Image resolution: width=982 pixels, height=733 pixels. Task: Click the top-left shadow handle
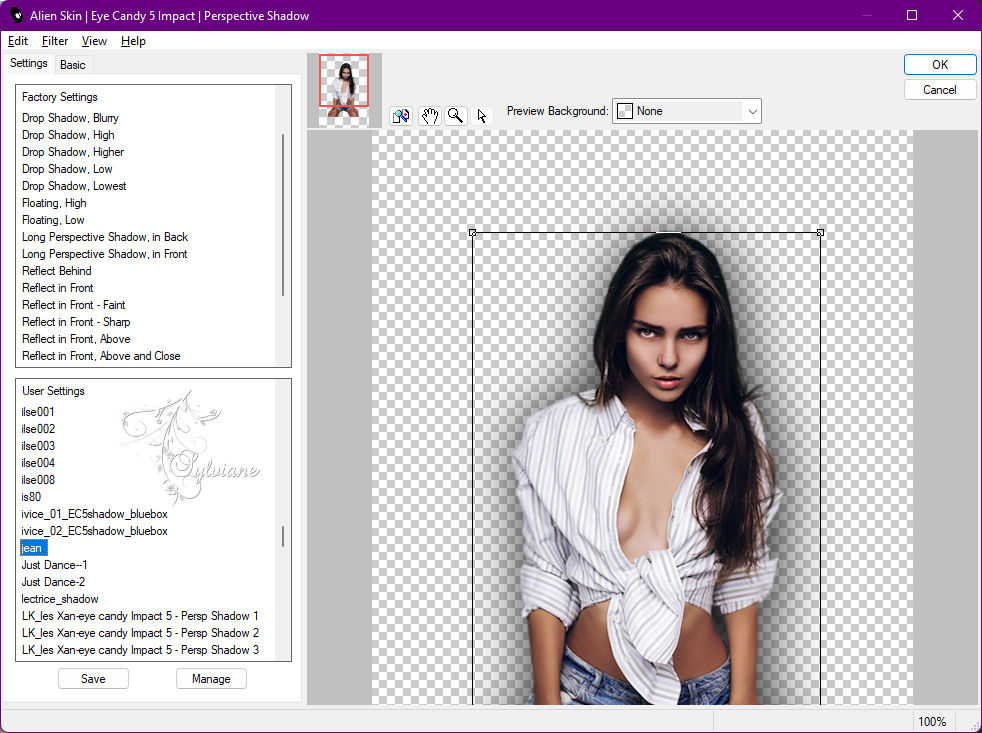473,232
